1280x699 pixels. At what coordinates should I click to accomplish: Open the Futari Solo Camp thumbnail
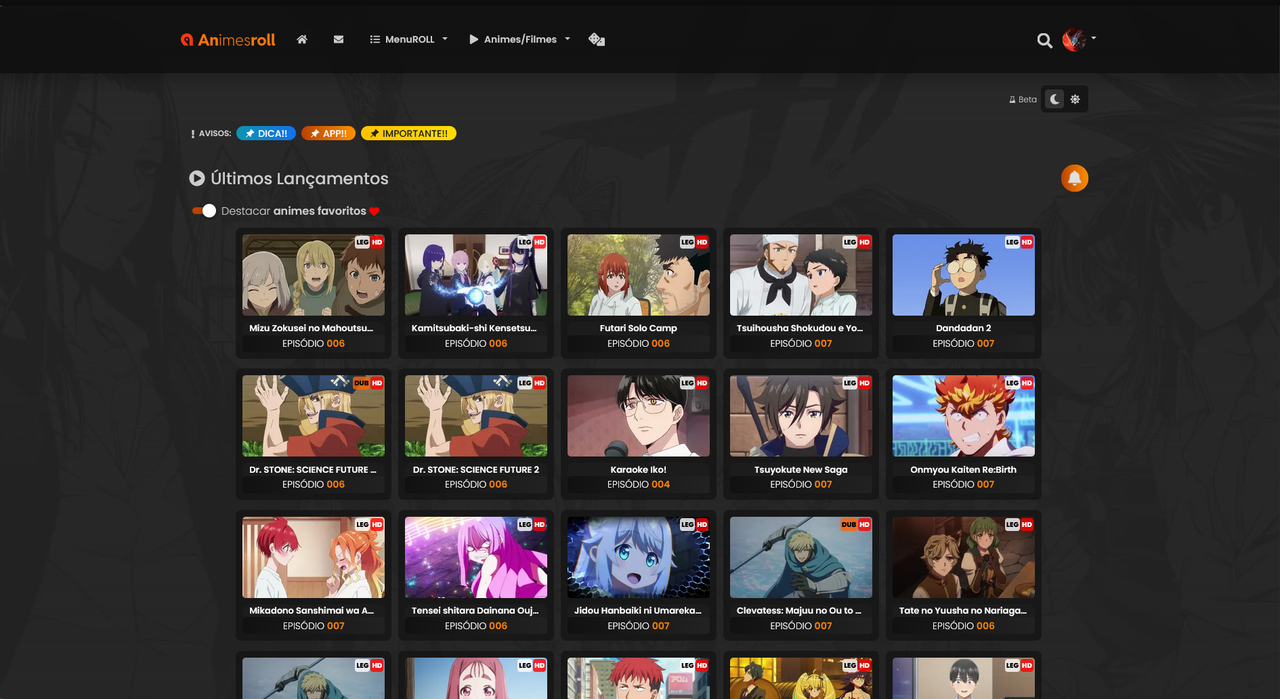coord(638,275)
